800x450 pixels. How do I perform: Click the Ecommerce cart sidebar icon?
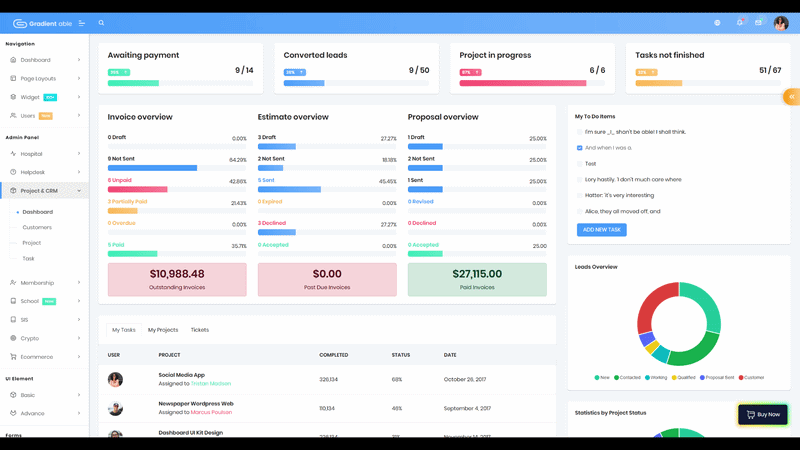click(x=13, y=357)
